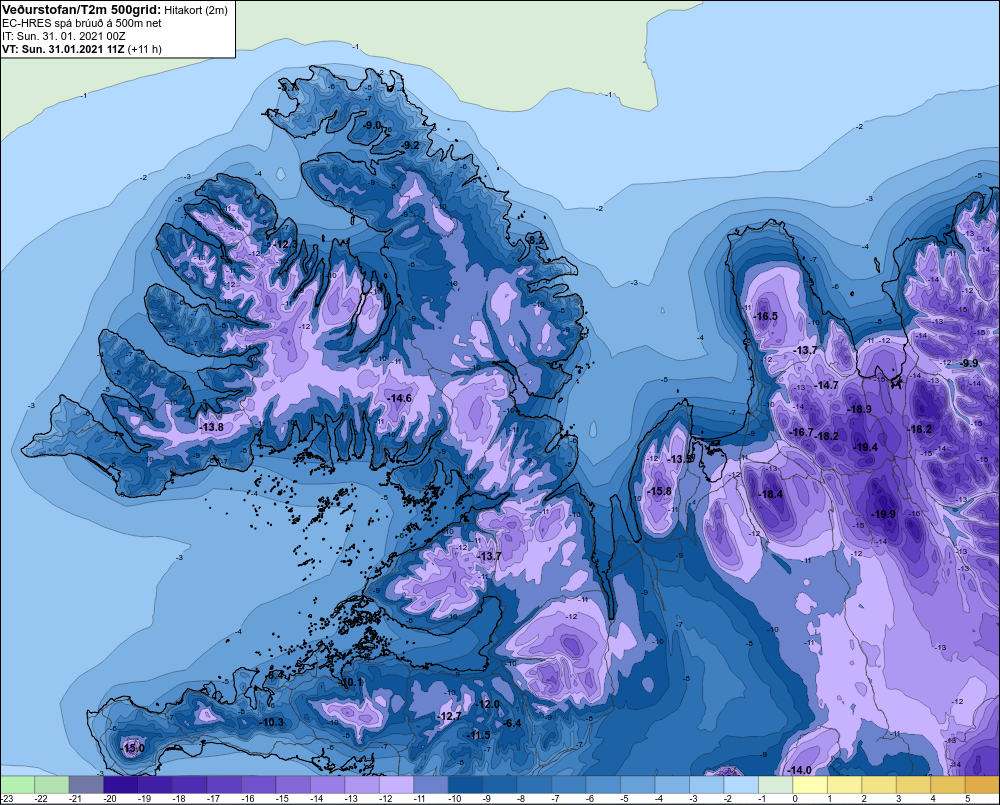This screenshot has width=1000, height=805.
Task: Select the -10.3 temperature label
Action: click(272, 722)
